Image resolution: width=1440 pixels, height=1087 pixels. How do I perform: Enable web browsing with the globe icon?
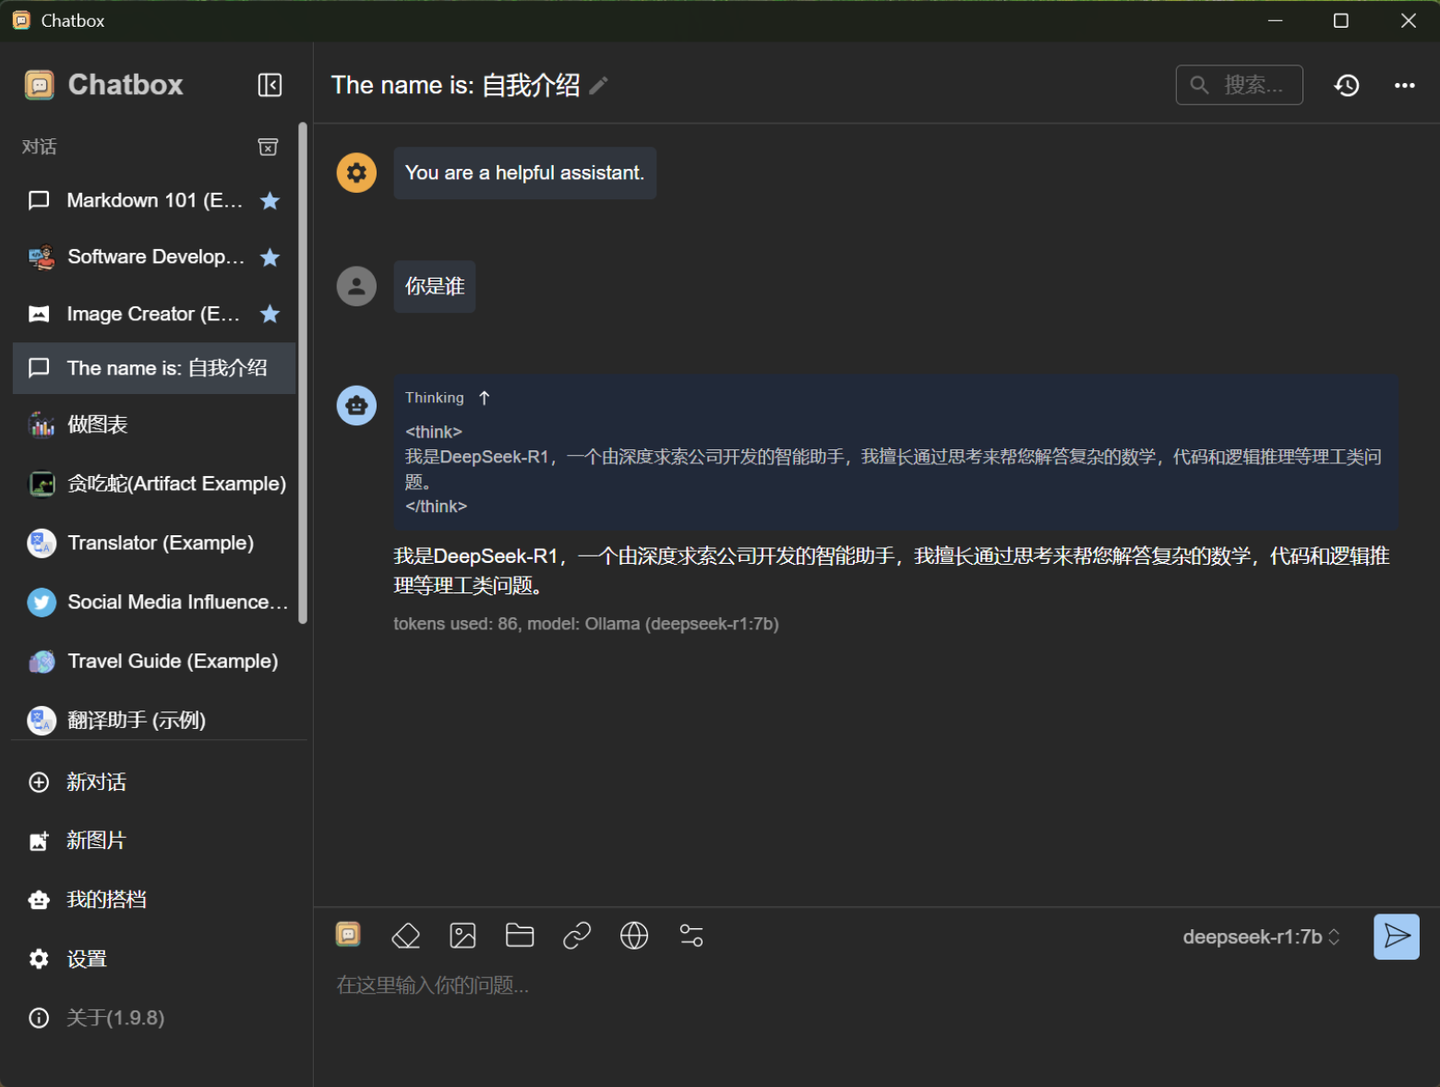point(633,936)
